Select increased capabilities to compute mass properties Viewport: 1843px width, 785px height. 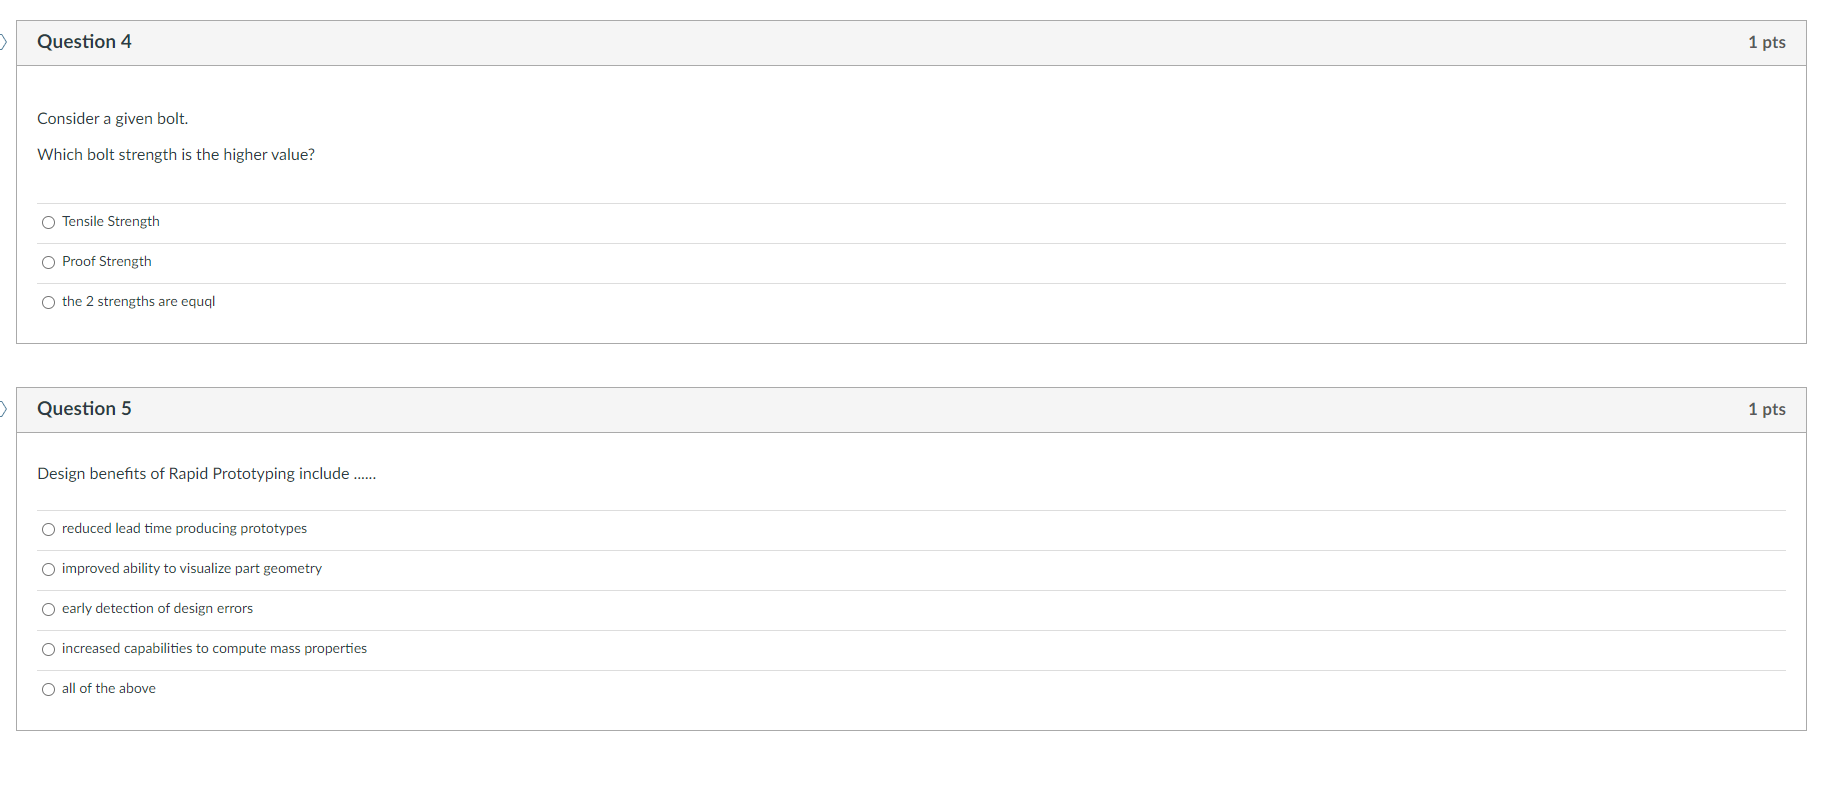(x=48, y=649)
